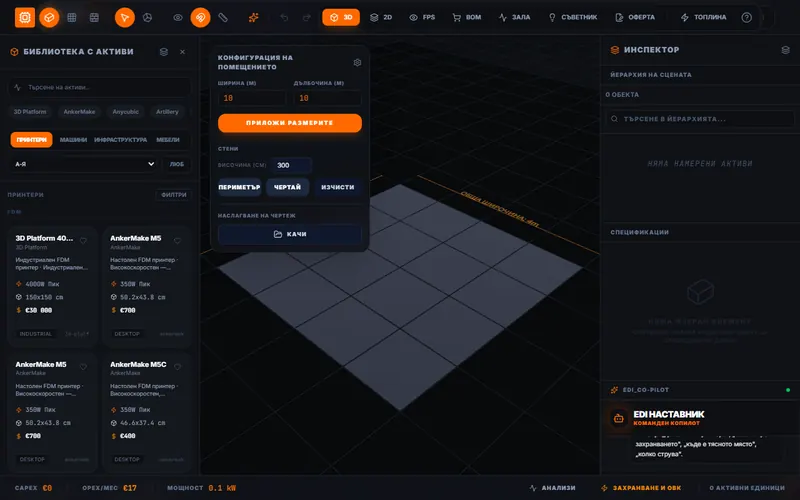Screen dimensions: 800x500
Task: Click layers icon in inspector header
Action: click(785, 50)
